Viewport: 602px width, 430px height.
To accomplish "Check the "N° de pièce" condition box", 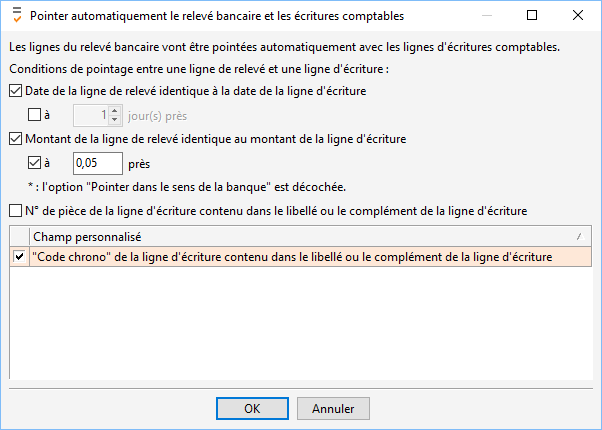I will pos(15,211).
